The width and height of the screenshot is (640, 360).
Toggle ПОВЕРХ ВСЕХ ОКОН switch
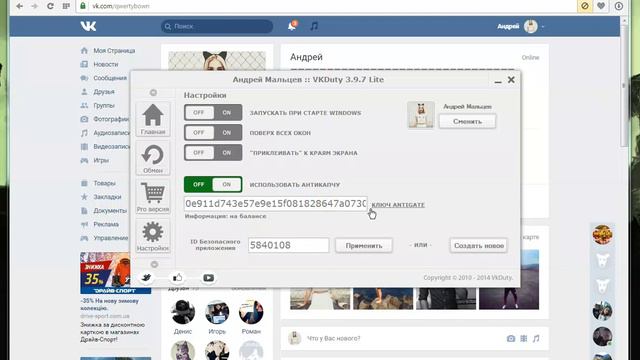click(x=213, y=132)
